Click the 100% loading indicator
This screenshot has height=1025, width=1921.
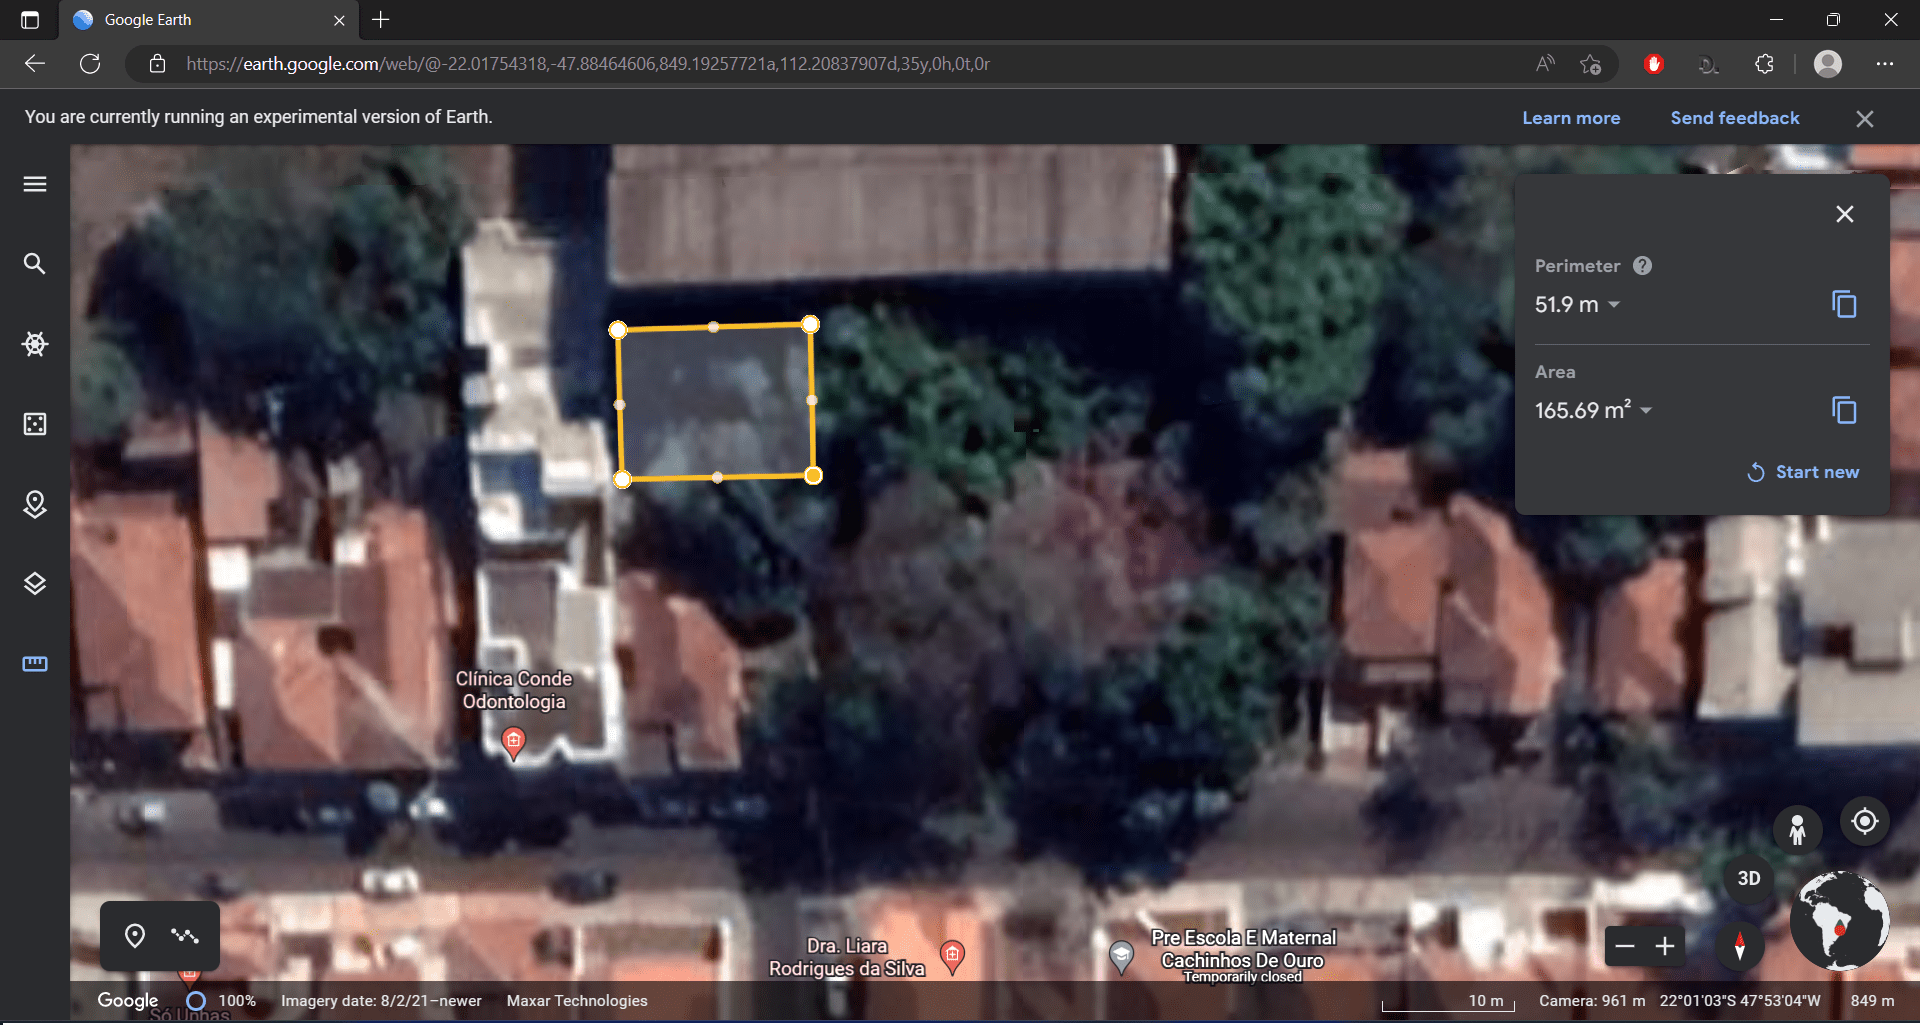click(x=222, y=1001)
